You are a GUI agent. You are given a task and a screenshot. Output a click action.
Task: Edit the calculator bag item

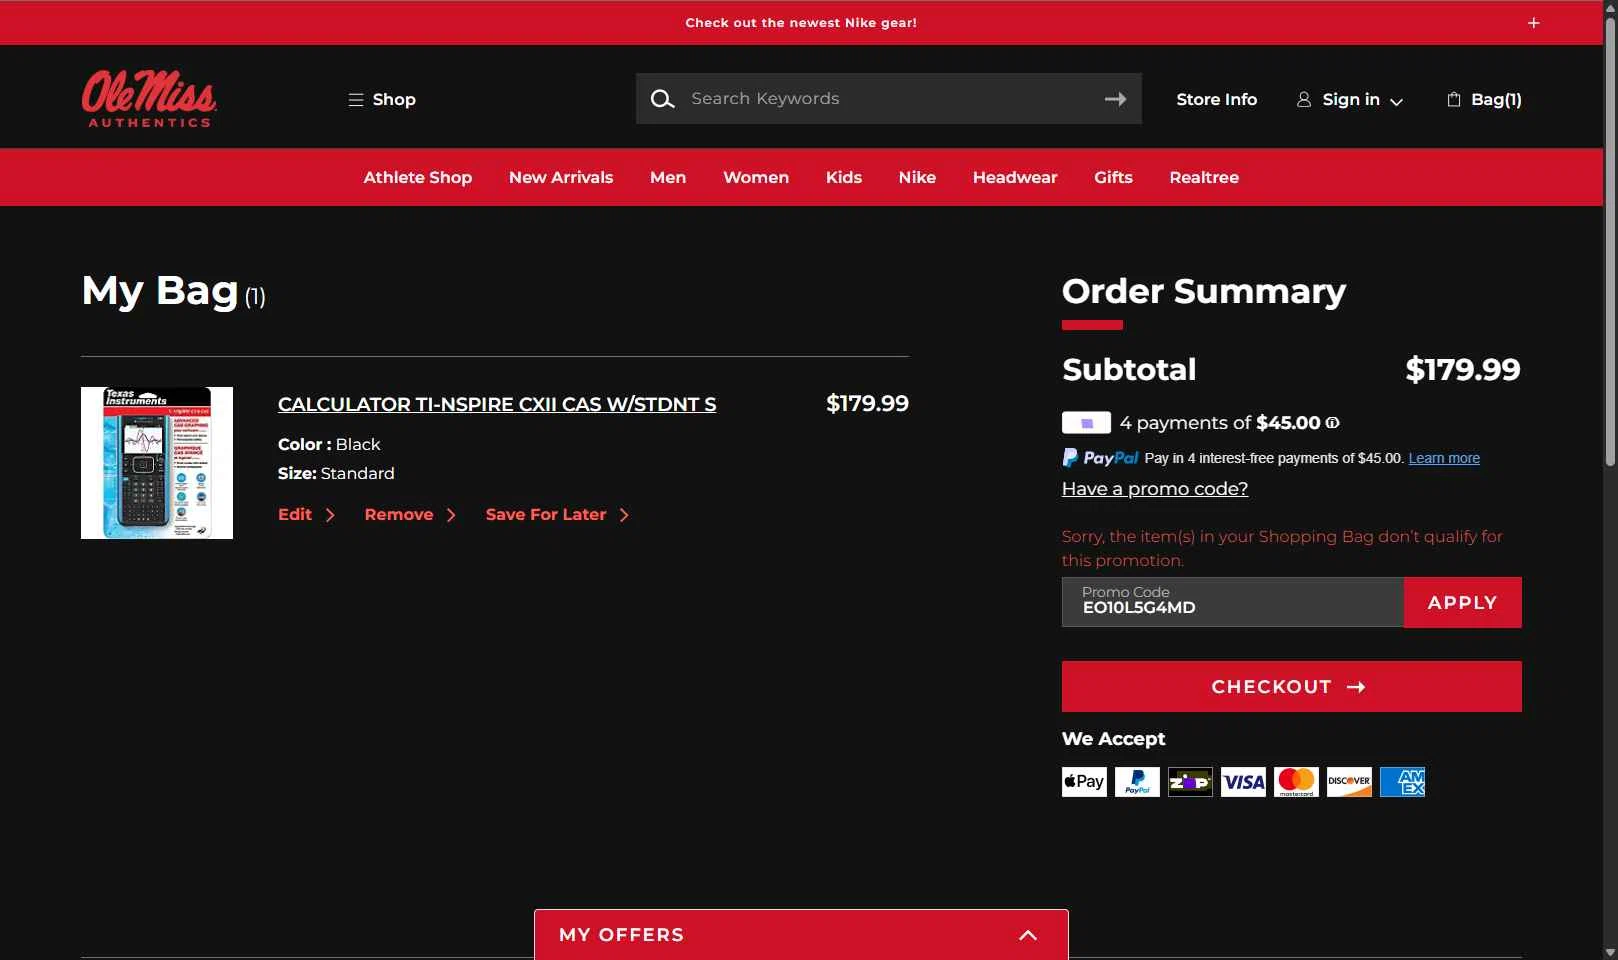click(x=295, y=514)
